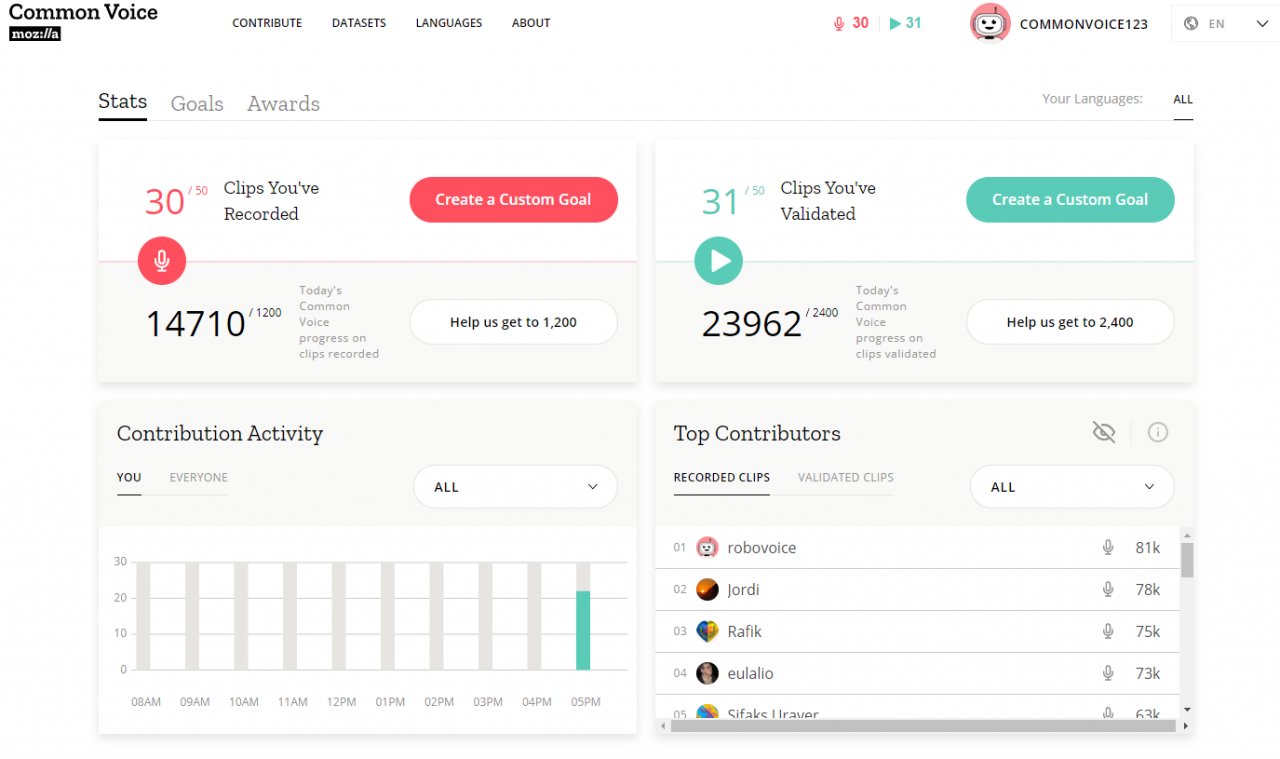Select the EVERYONE activity tab
This screenshot has width=1280, height=759.
pyautogui.click(x=199, y=478)
